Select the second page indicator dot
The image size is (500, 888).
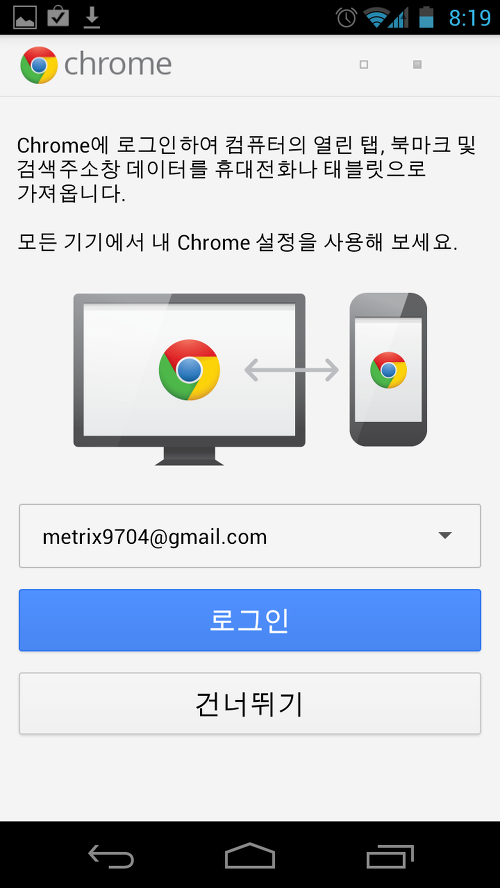point(417,65)
